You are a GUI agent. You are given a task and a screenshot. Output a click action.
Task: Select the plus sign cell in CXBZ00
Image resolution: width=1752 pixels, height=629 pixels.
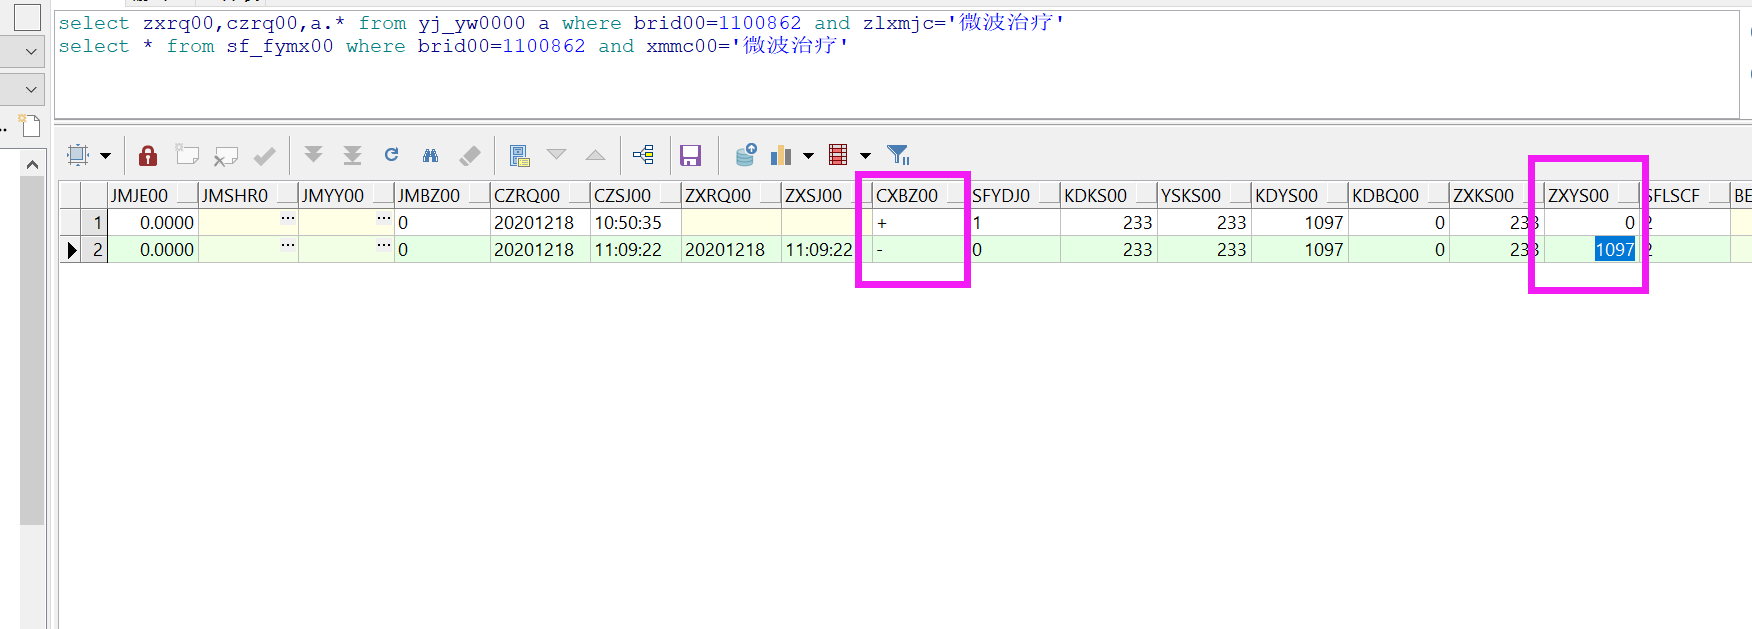click(920, 222)
